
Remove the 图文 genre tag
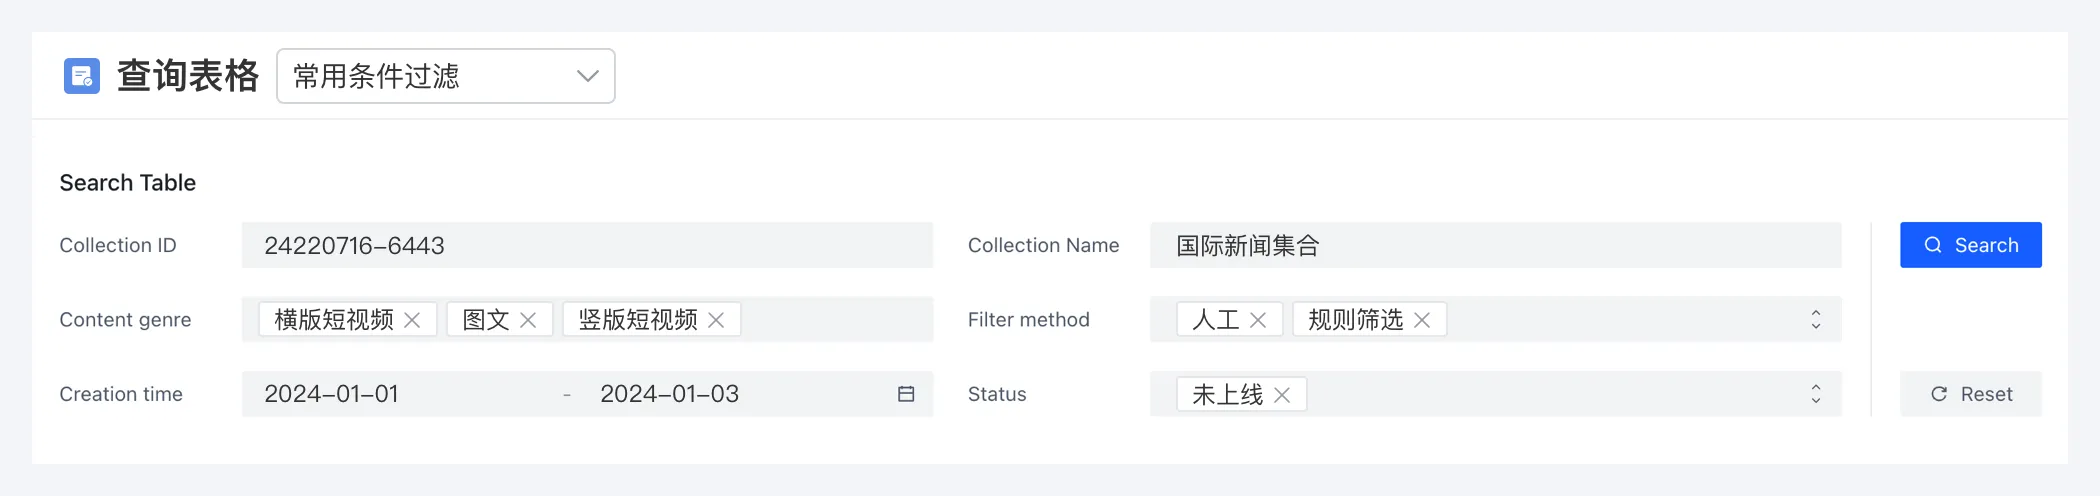[528, 320]
